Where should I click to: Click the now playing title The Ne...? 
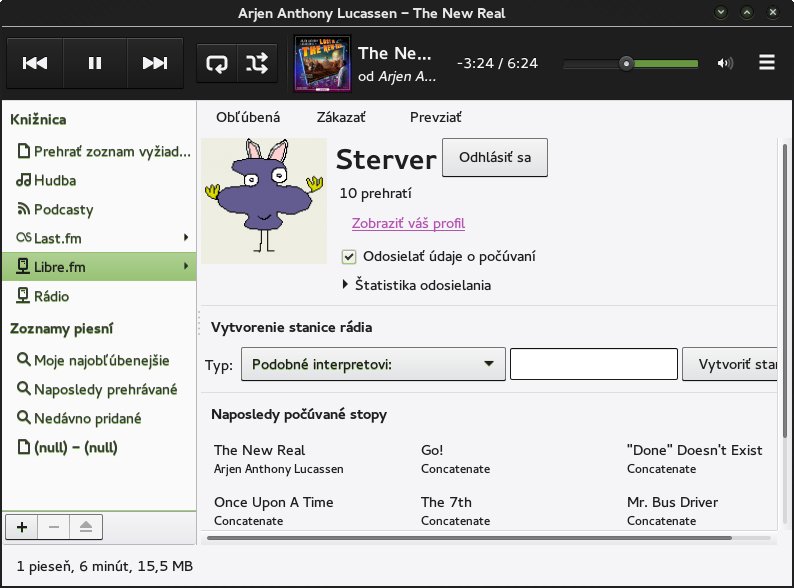click(x=394, y=53)
